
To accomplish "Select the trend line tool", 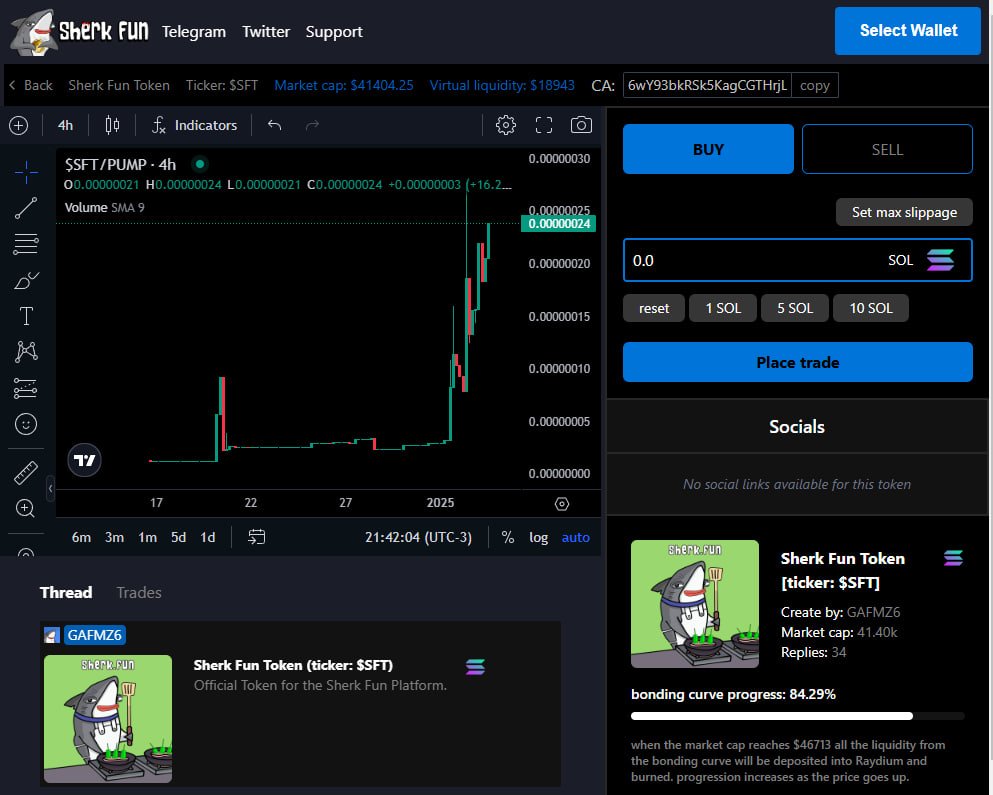I will pyautogui.click(x=26, y=208).
